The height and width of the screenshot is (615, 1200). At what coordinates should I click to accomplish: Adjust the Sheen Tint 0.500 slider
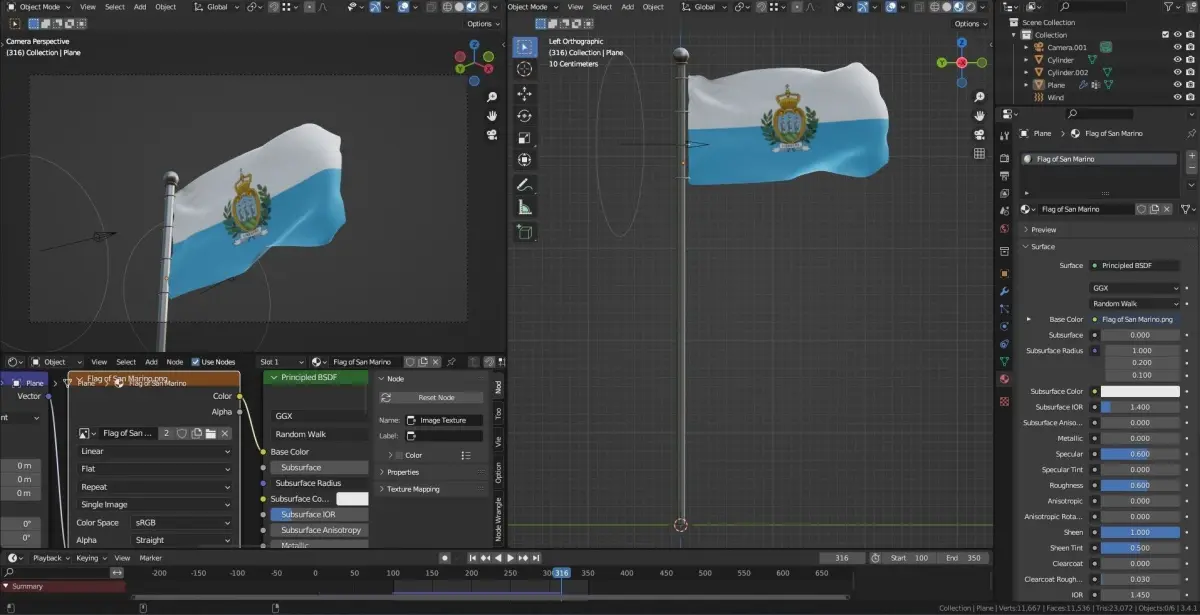coord(1140,548)
